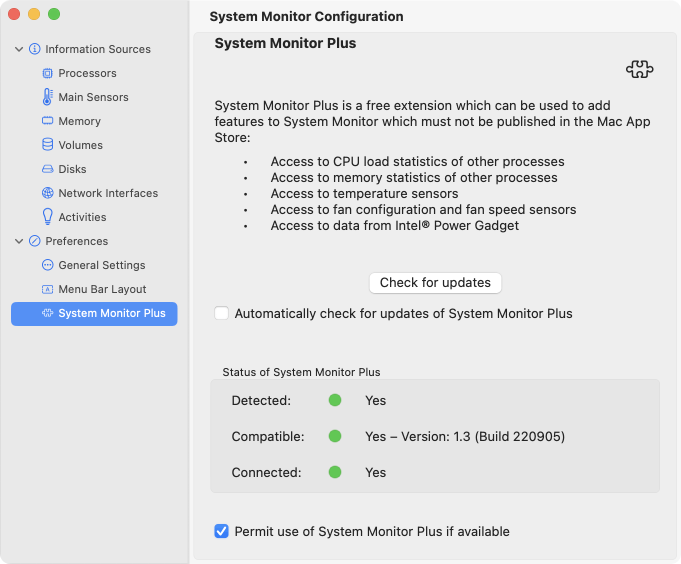Open the Processors section
Viewport: 681px width, 564px height.
point(94,73)
